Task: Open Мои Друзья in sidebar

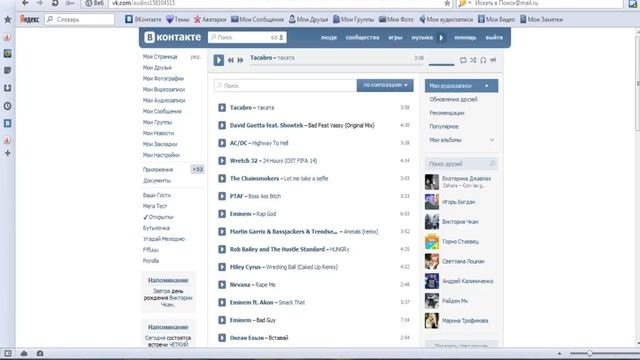Action: click(157, 68)
